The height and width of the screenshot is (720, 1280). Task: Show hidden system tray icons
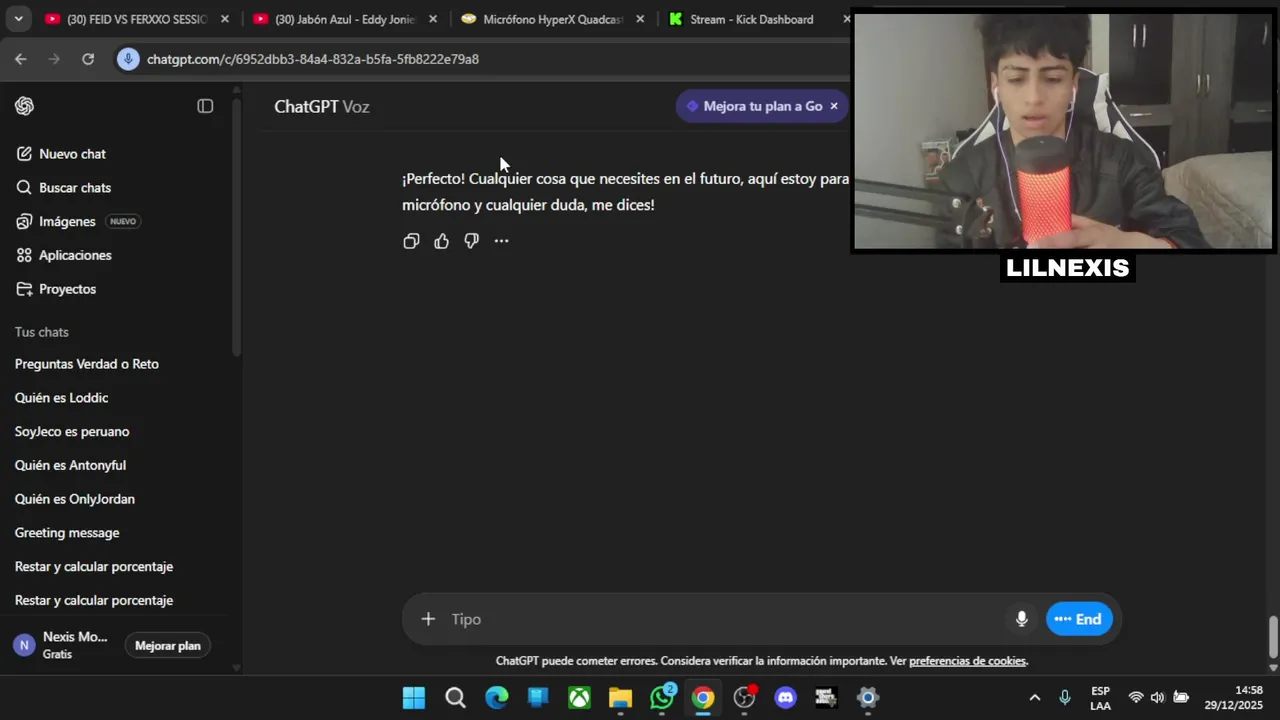point(1035,698)
